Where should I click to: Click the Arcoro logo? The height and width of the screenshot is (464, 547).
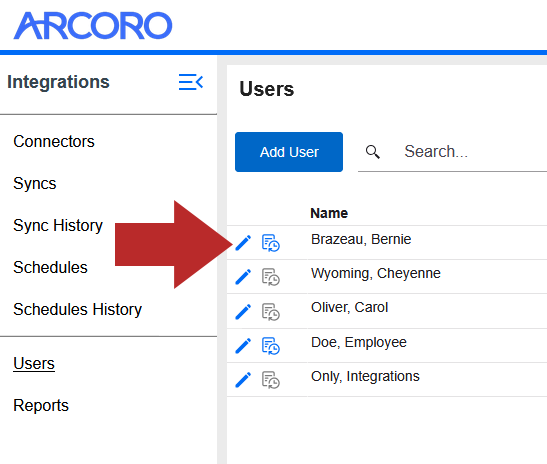pos(93,25)
